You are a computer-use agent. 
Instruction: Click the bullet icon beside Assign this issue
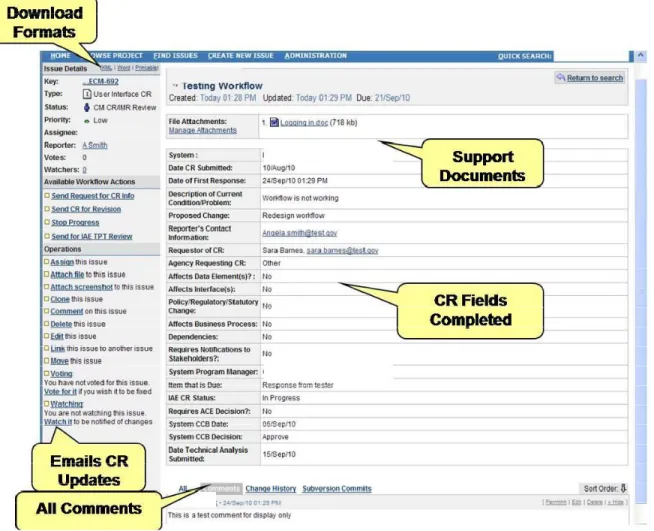(47, 262)
